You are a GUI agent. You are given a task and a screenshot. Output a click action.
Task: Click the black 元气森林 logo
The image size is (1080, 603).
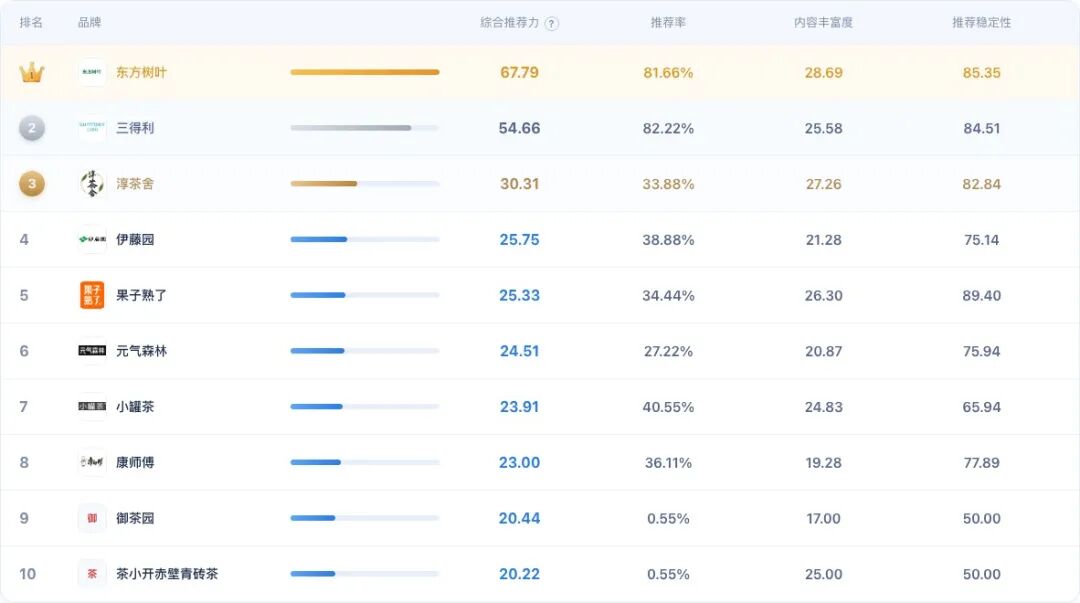tap(92, 351)
